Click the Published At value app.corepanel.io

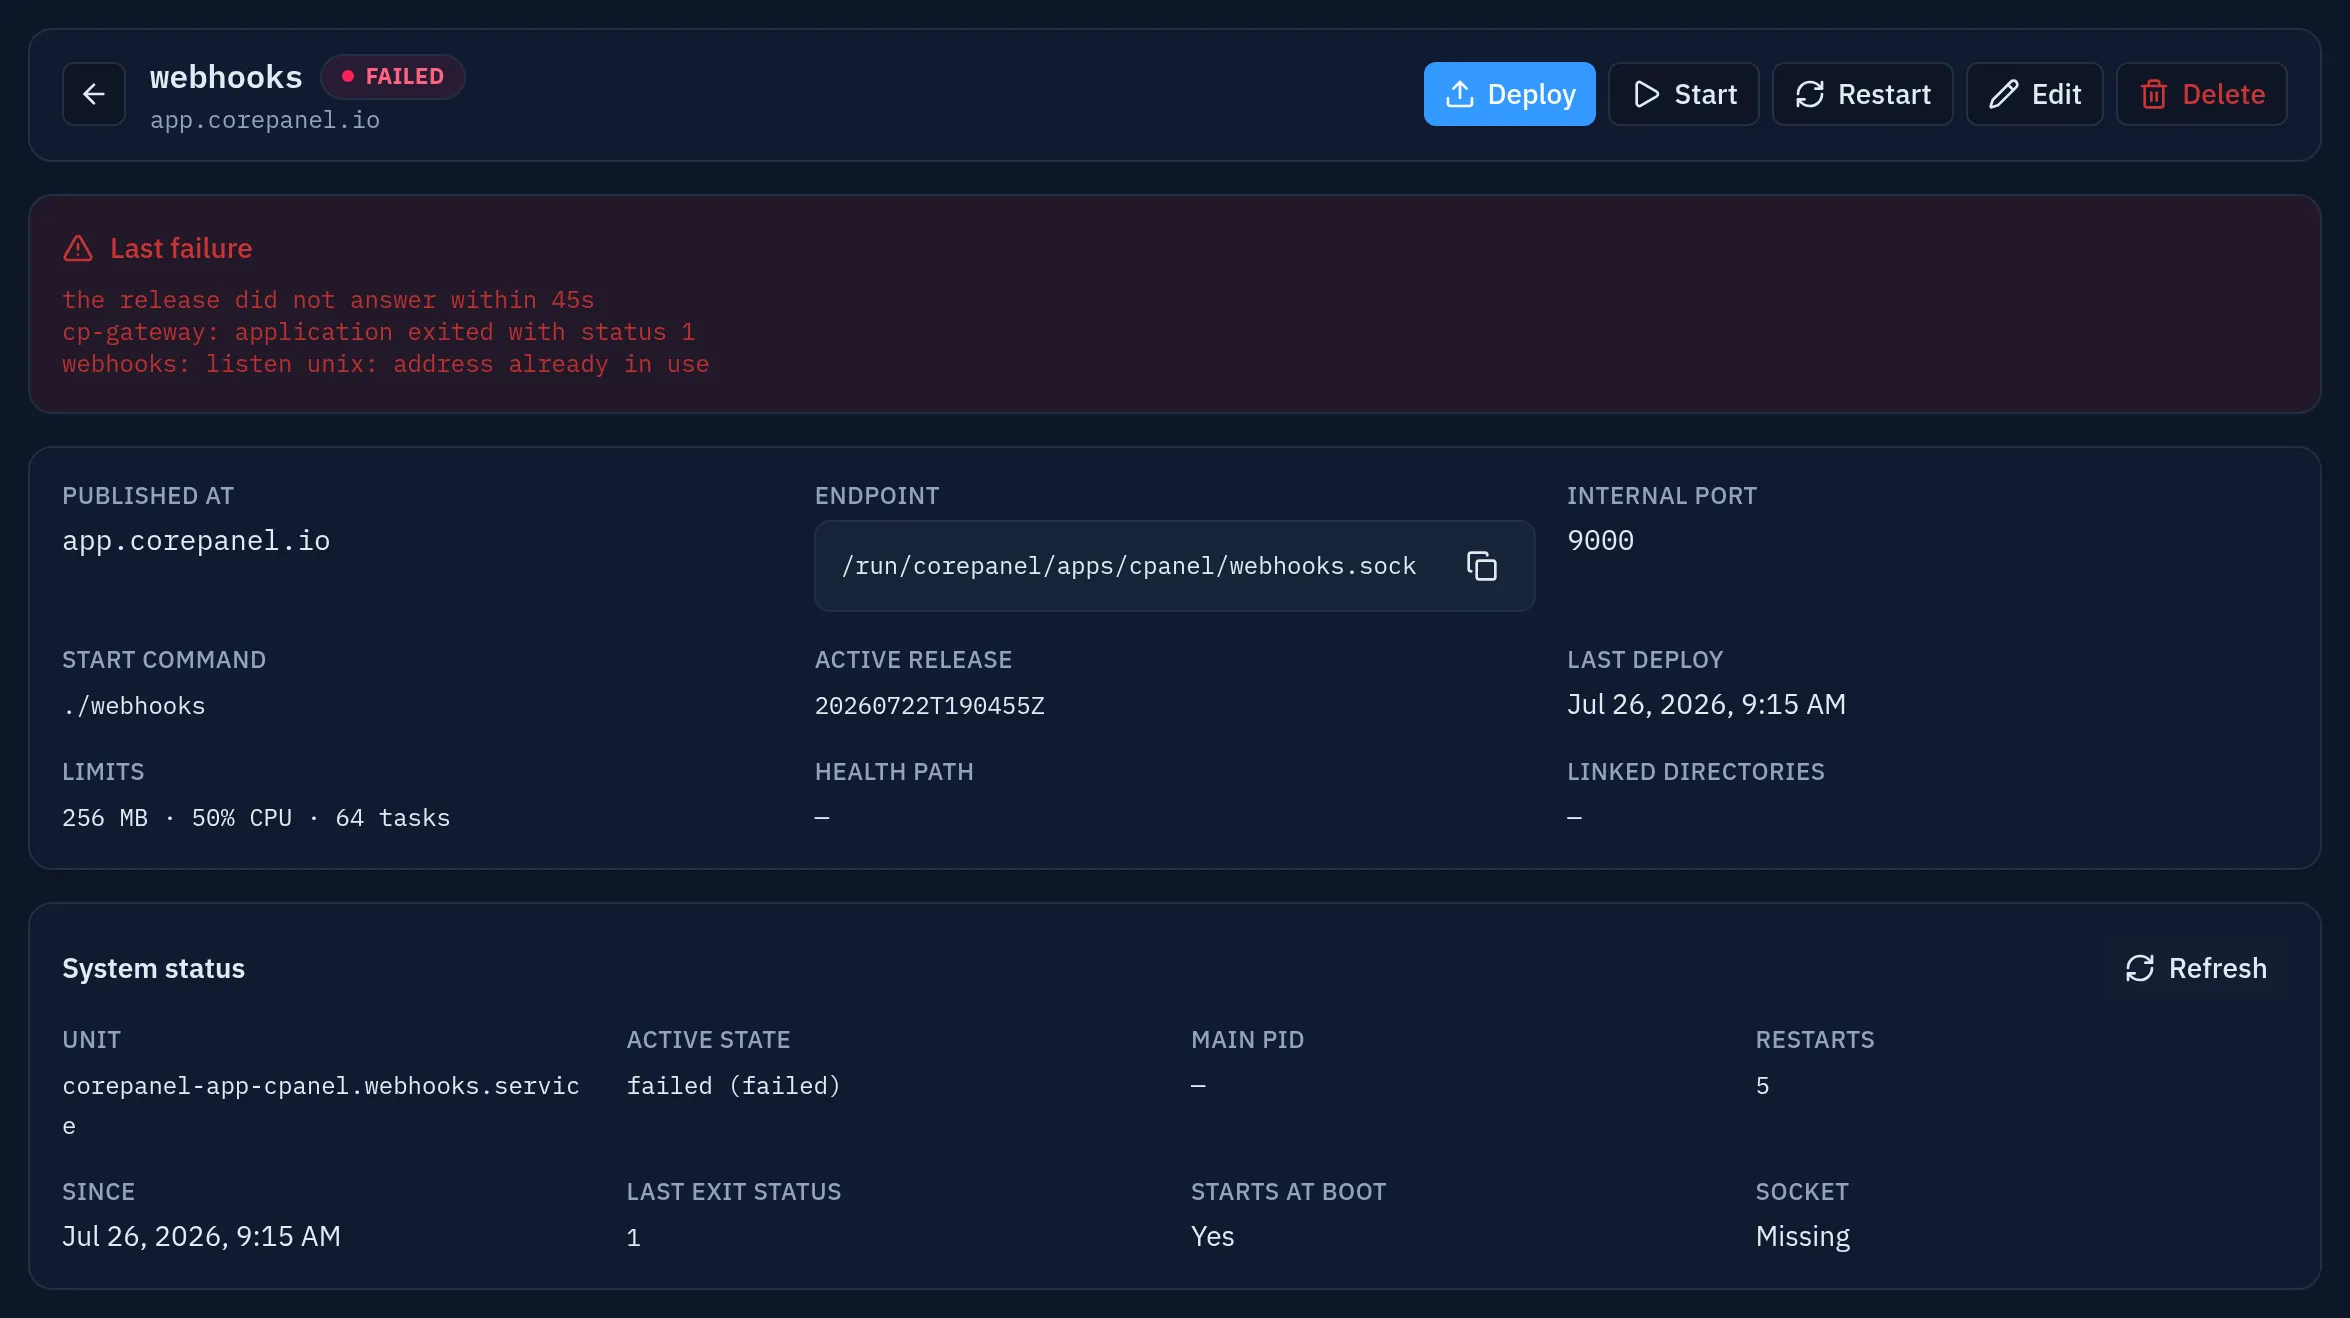click(x=196, y=541)
